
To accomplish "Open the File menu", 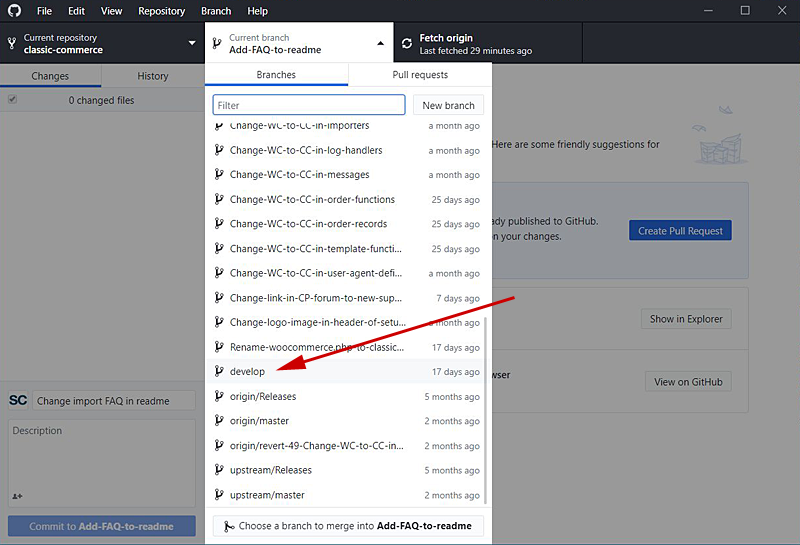I will pos(44,11).
